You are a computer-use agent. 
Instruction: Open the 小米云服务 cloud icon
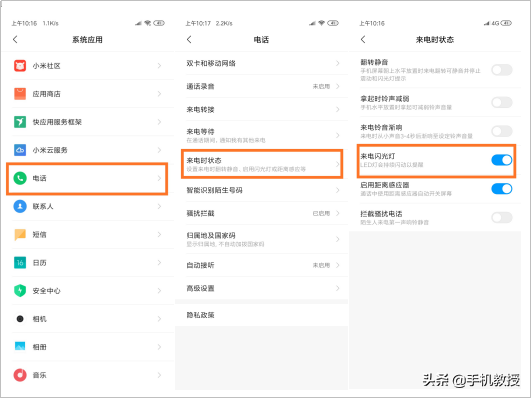click(x=20, y=150)
